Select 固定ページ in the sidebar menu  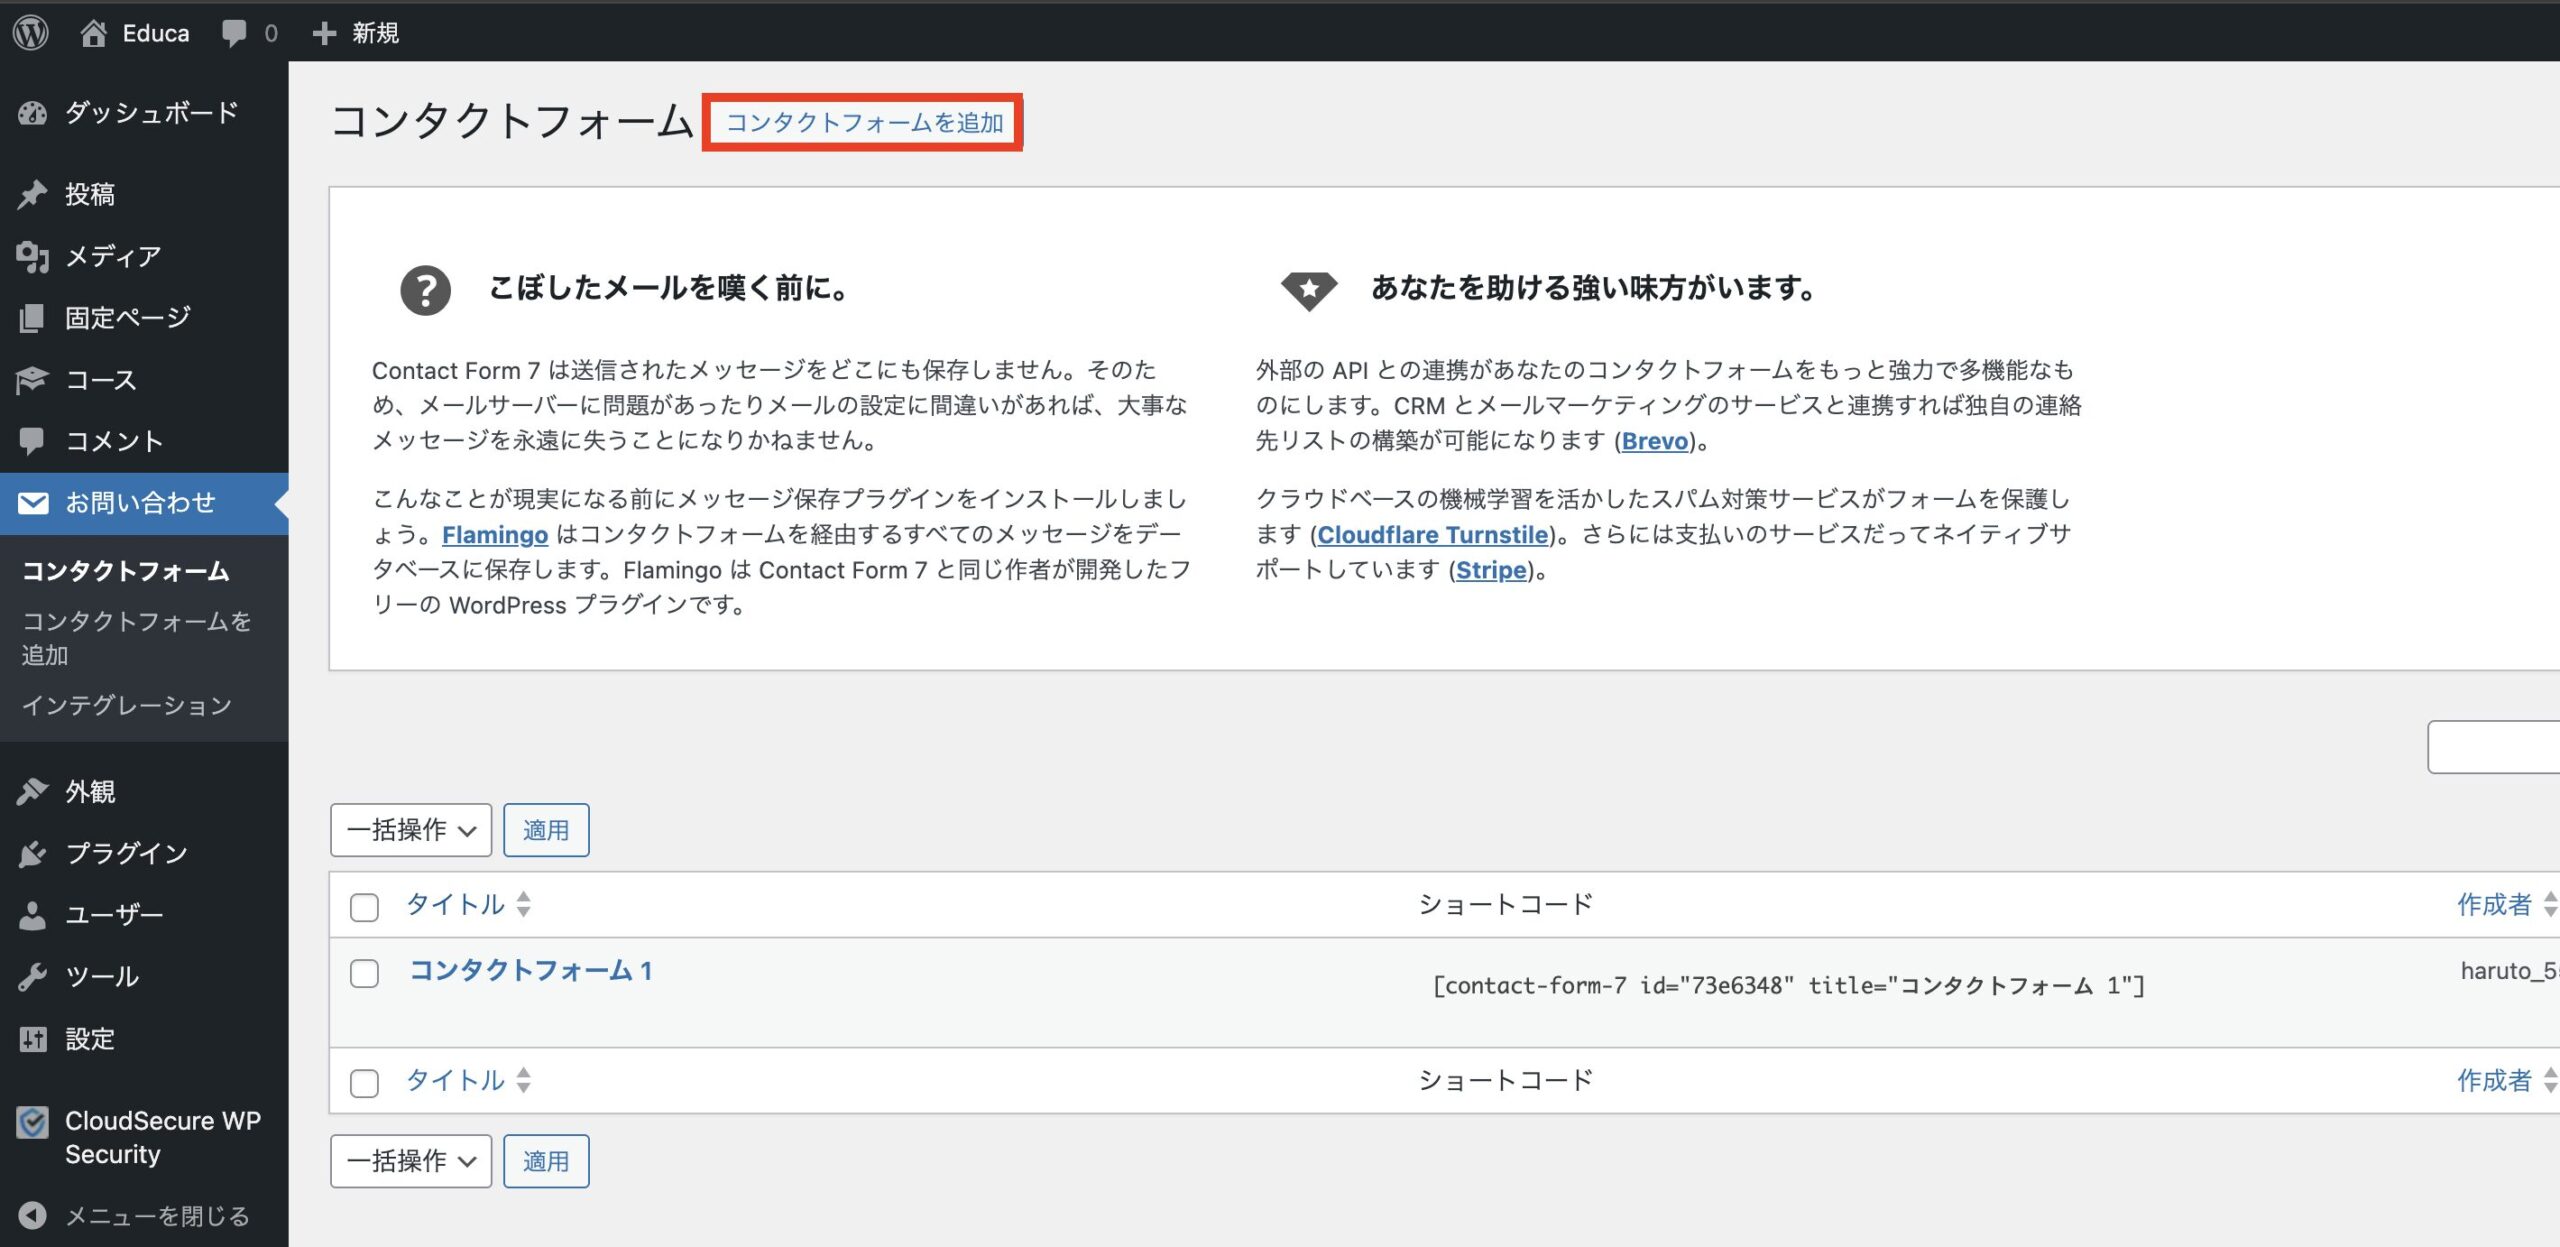tap(127, 318)
